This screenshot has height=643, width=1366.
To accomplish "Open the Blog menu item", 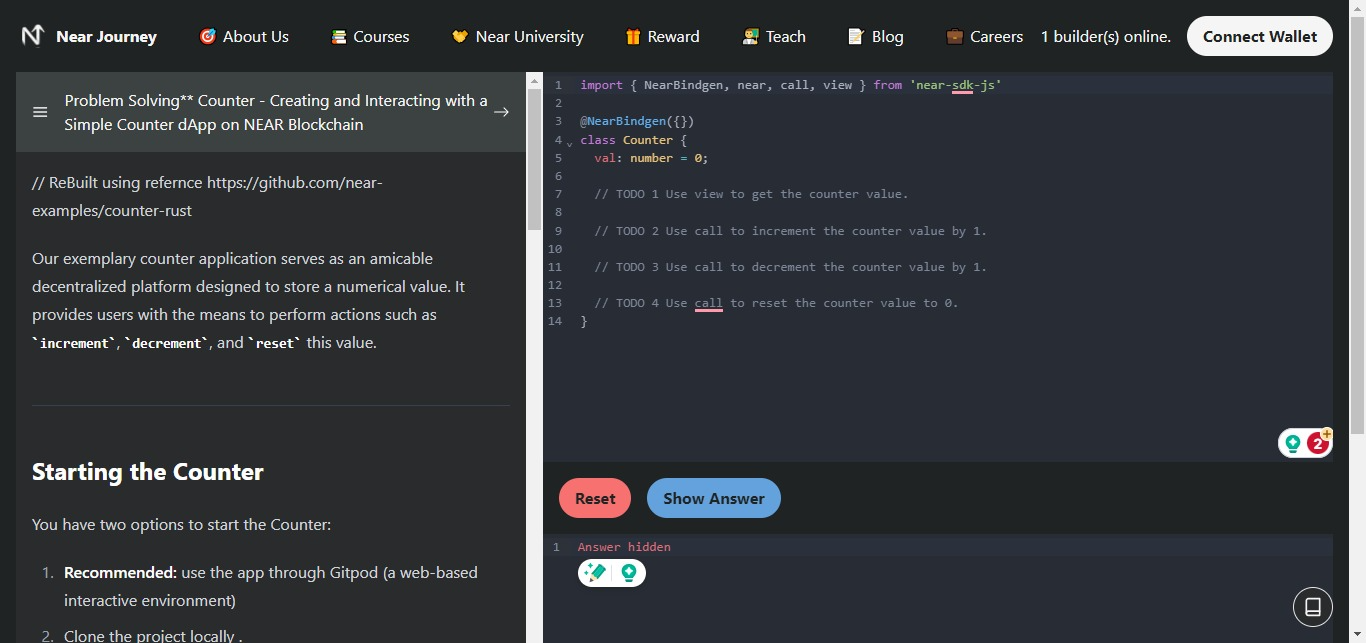I will point(876,36).
